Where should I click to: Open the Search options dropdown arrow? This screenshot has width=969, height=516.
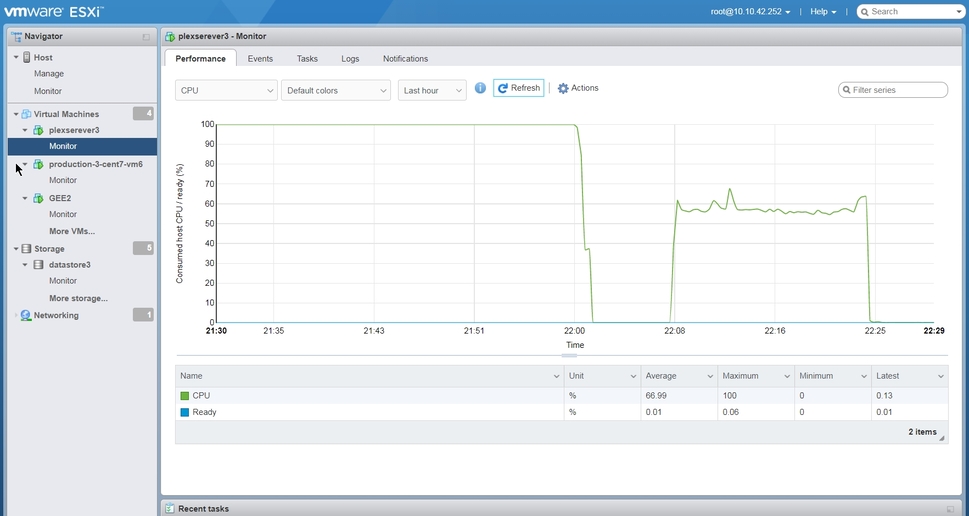coord(959,12)
